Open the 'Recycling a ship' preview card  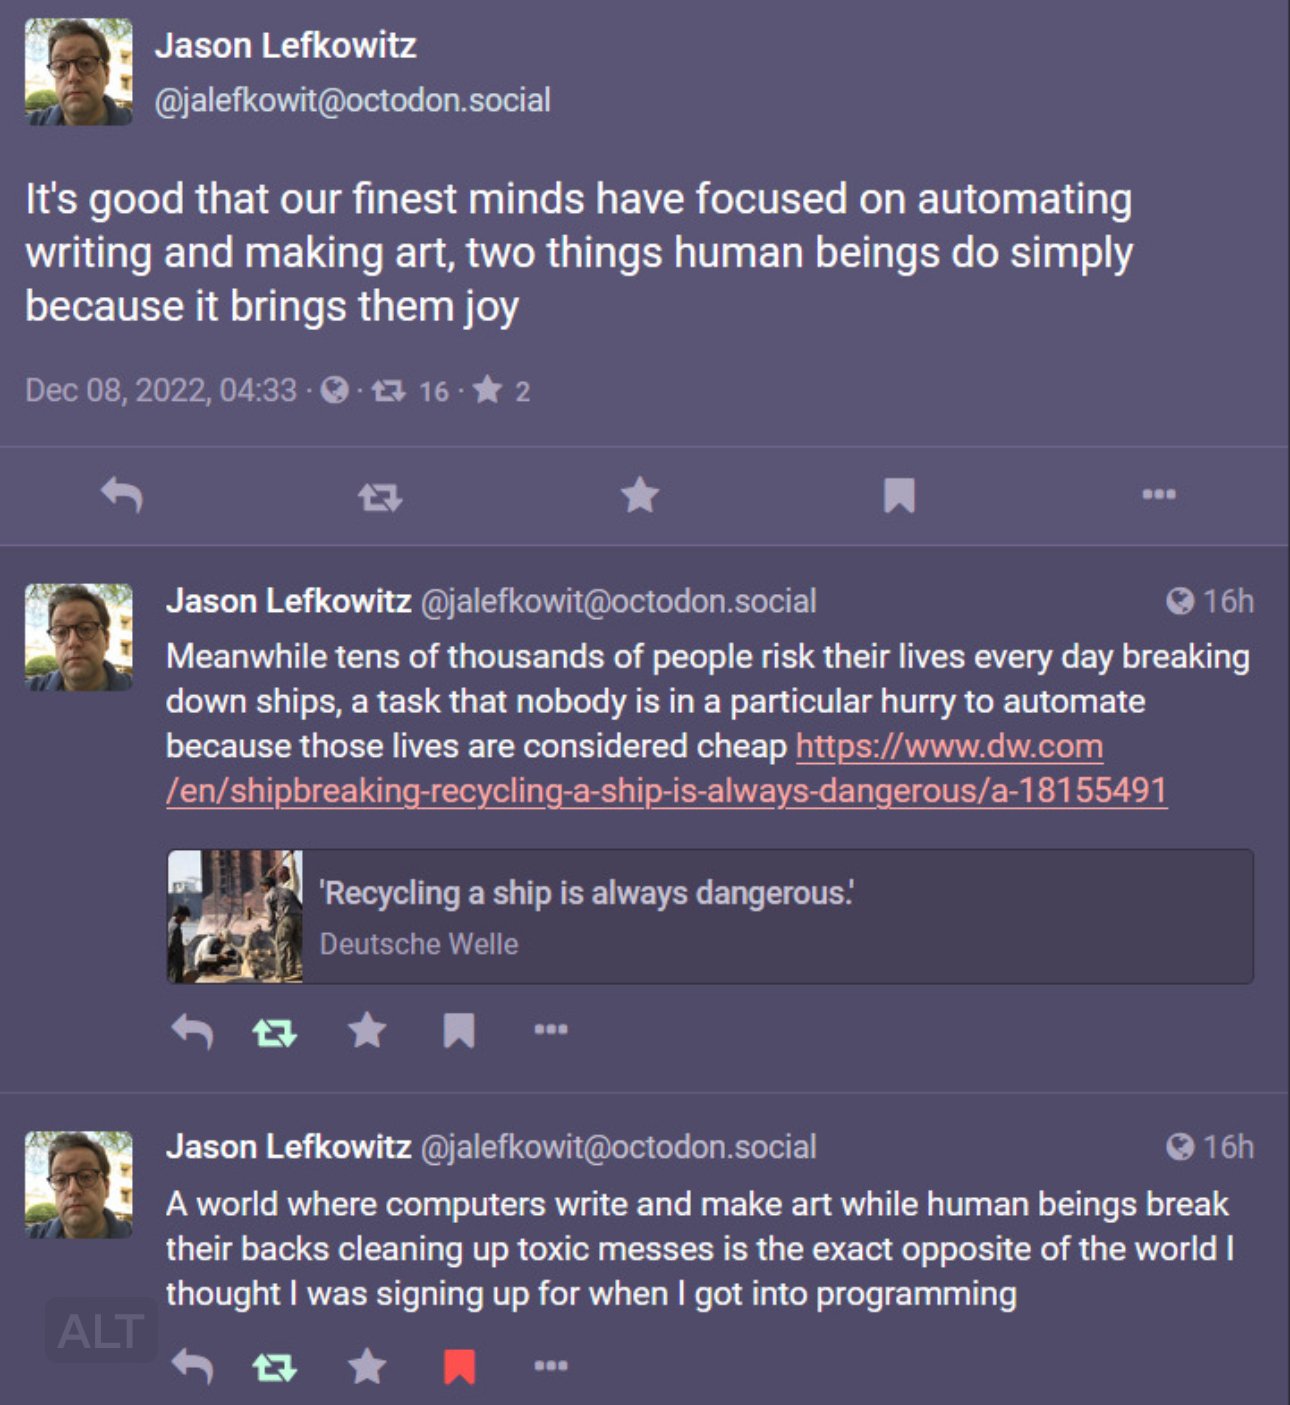coord(710,916)
